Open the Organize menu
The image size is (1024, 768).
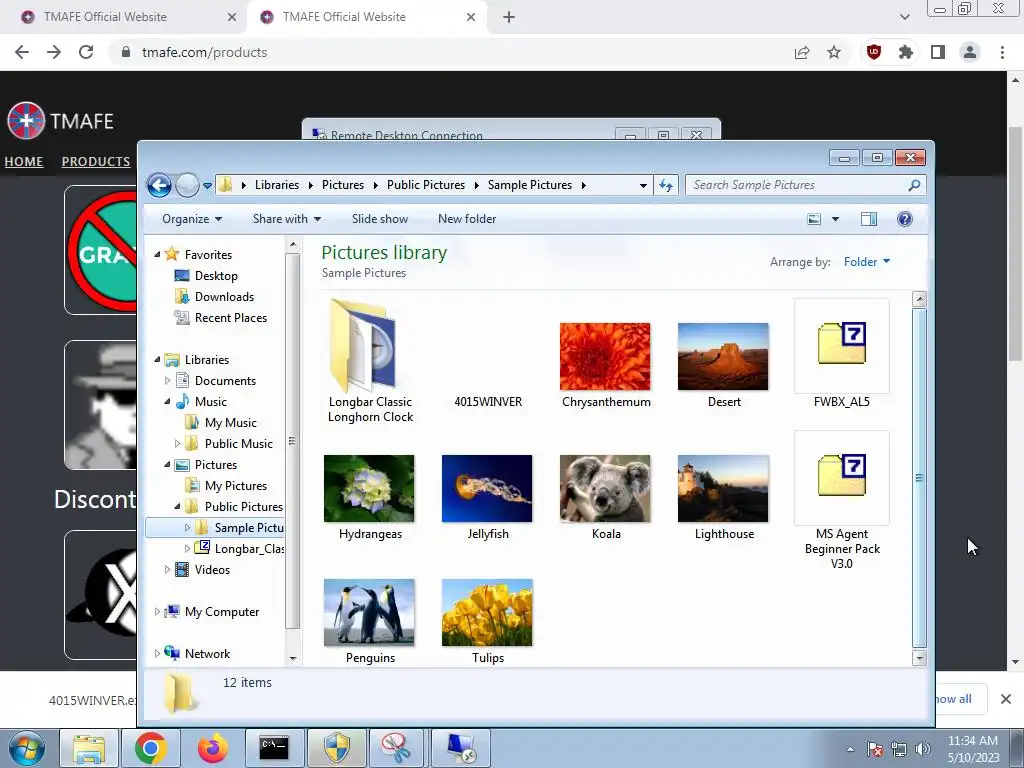[x=192, y=219]
